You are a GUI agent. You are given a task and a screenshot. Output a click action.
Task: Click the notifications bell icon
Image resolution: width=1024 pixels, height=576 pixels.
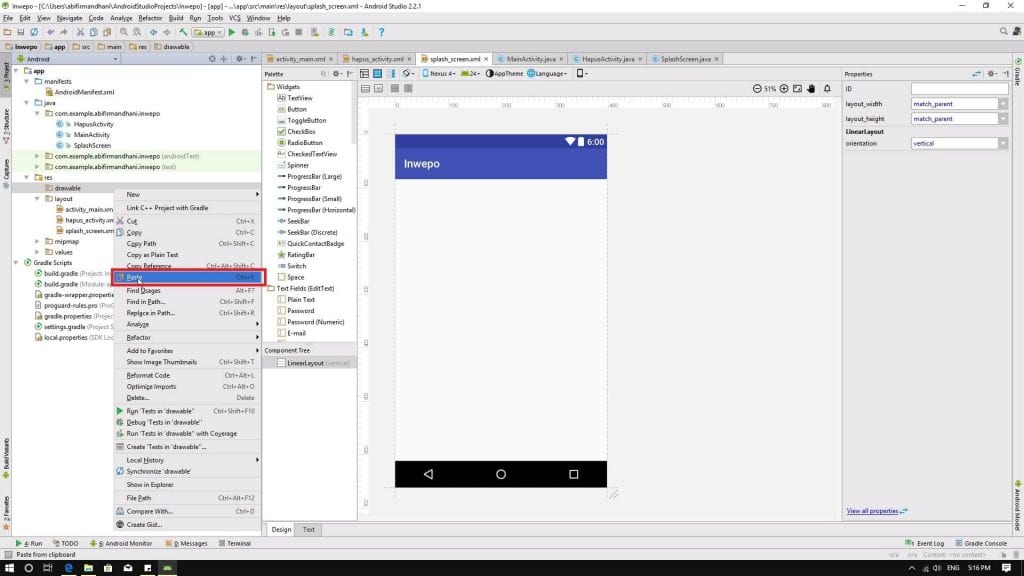tap(828, 88)
